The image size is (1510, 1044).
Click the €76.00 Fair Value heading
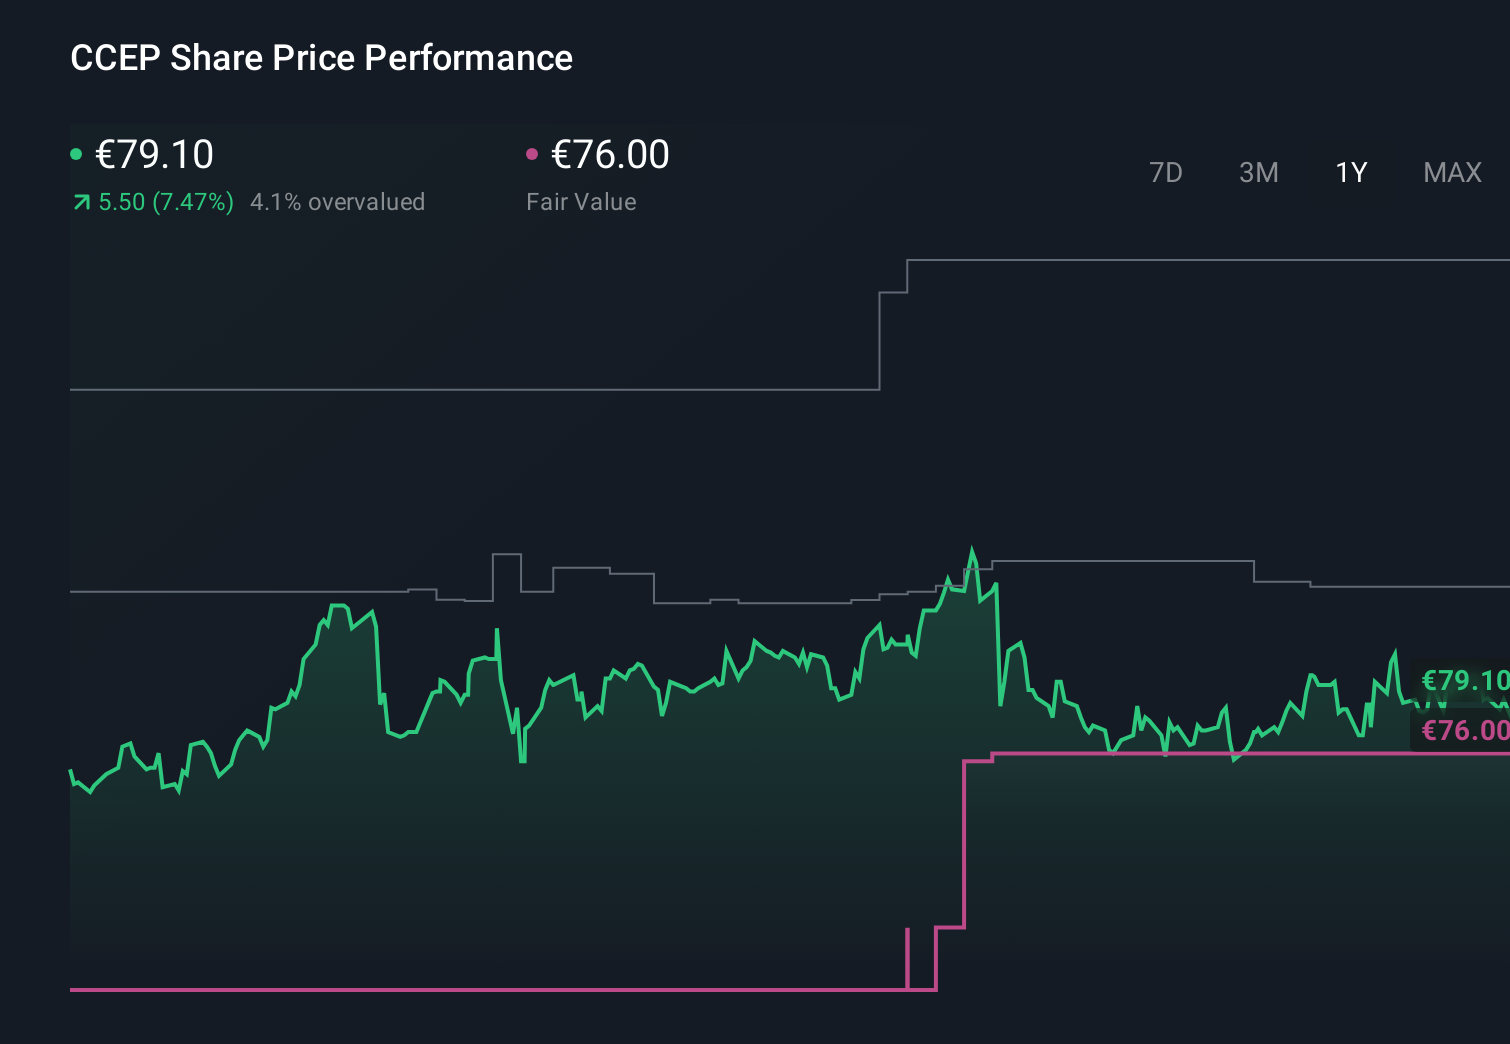pos(610,155)
